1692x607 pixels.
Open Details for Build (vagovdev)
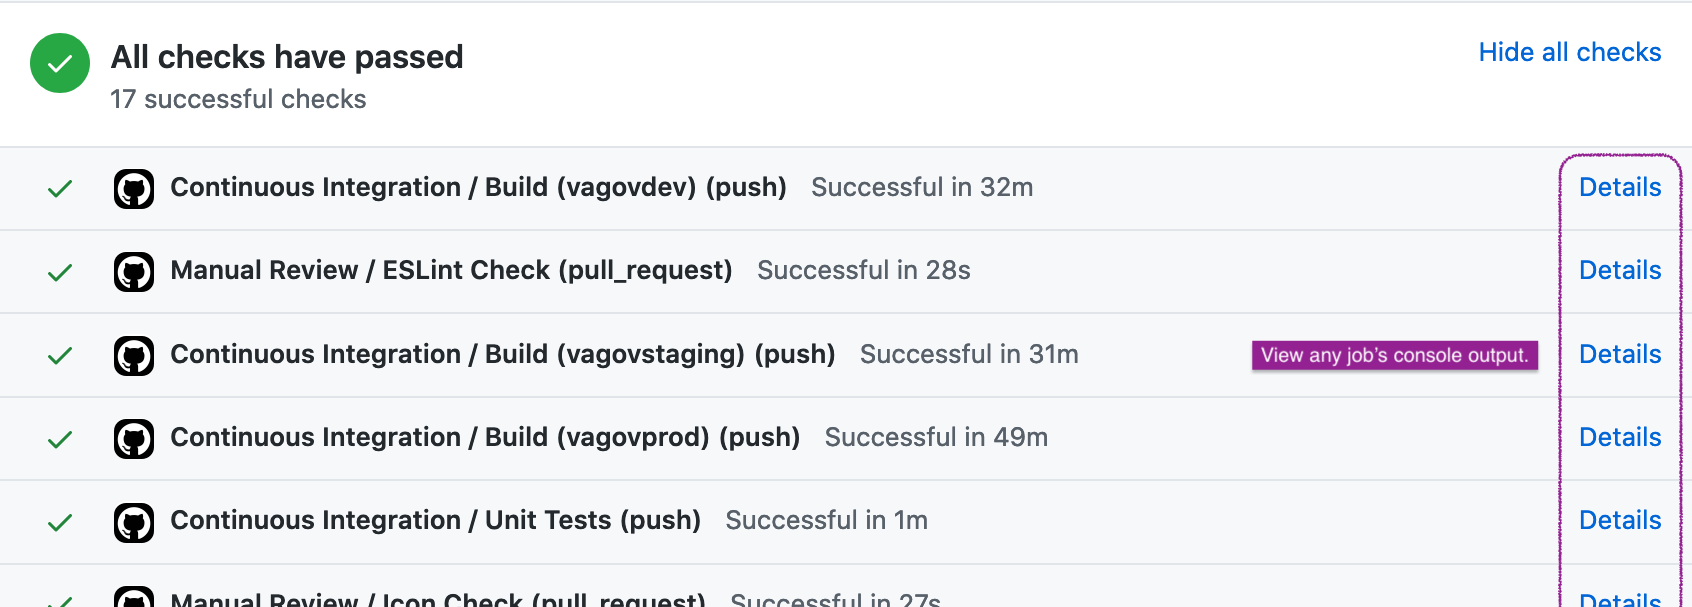pos(1620,188)
